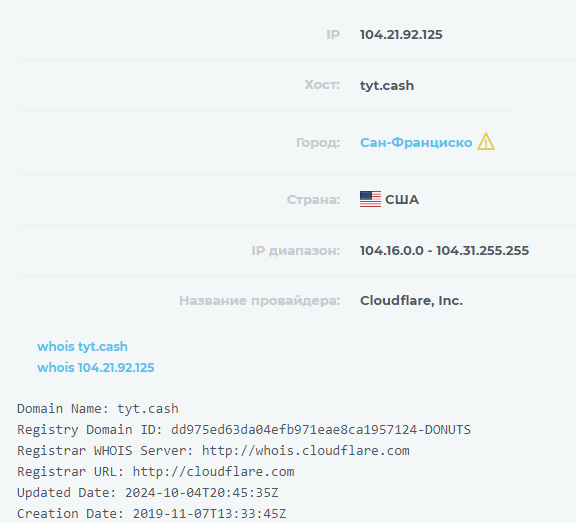Click the Название провайдера: label

pos(259,300)
